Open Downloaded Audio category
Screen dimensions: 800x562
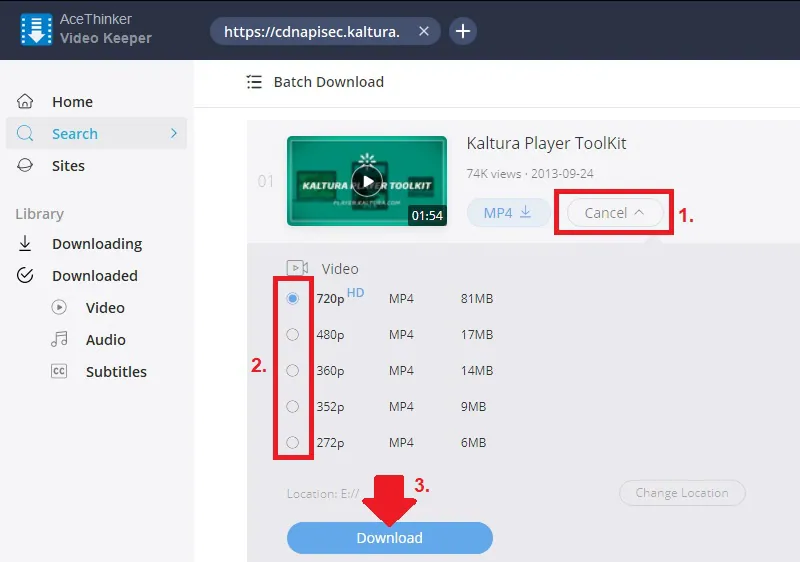tap(106, 340)
